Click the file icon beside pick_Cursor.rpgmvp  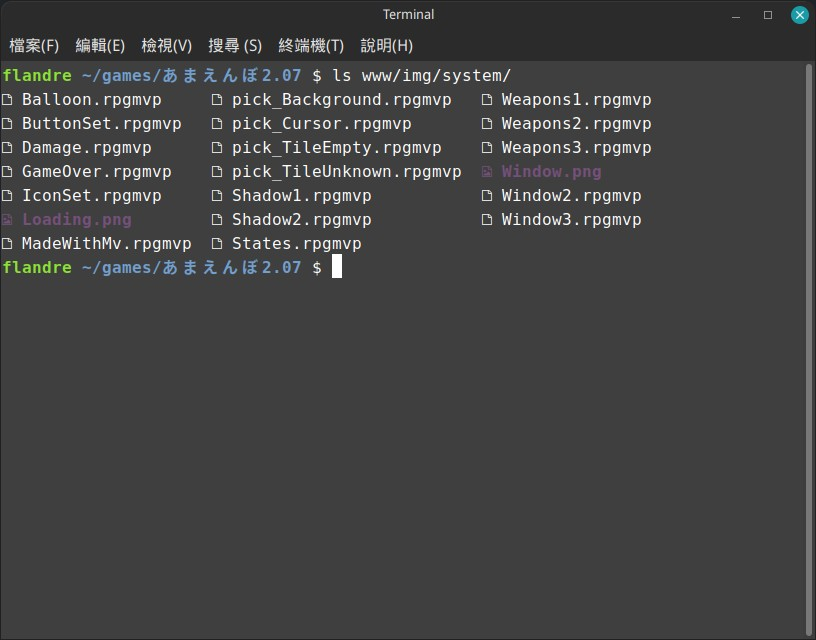click(215, 123)
